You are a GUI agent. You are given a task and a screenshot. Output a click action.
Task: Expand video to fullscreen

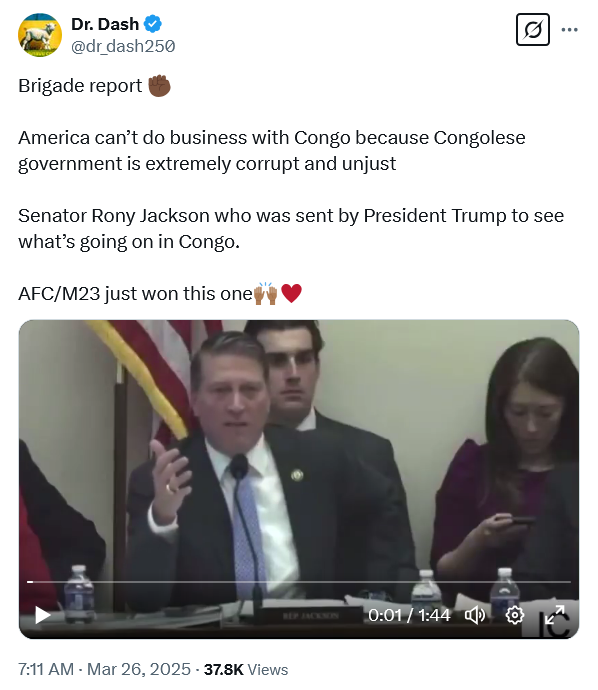(x=554, y=615)
